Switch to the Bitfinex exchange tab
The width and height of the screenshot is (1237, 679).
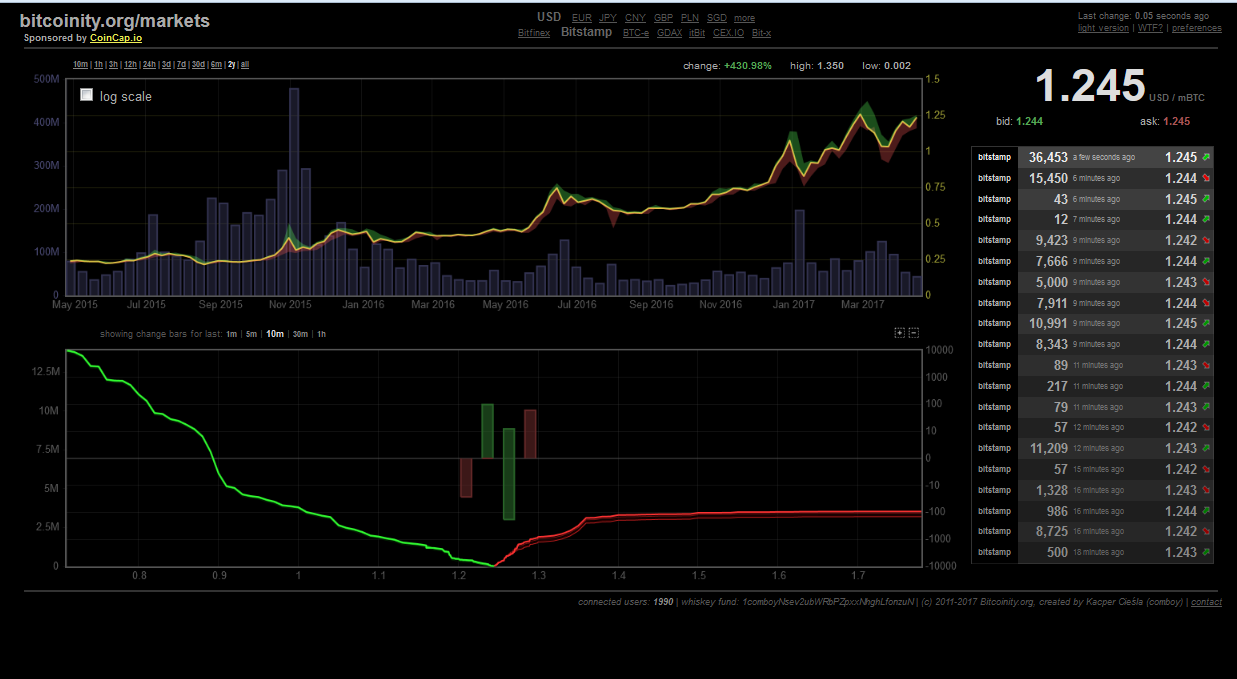(x=533, y=32)
